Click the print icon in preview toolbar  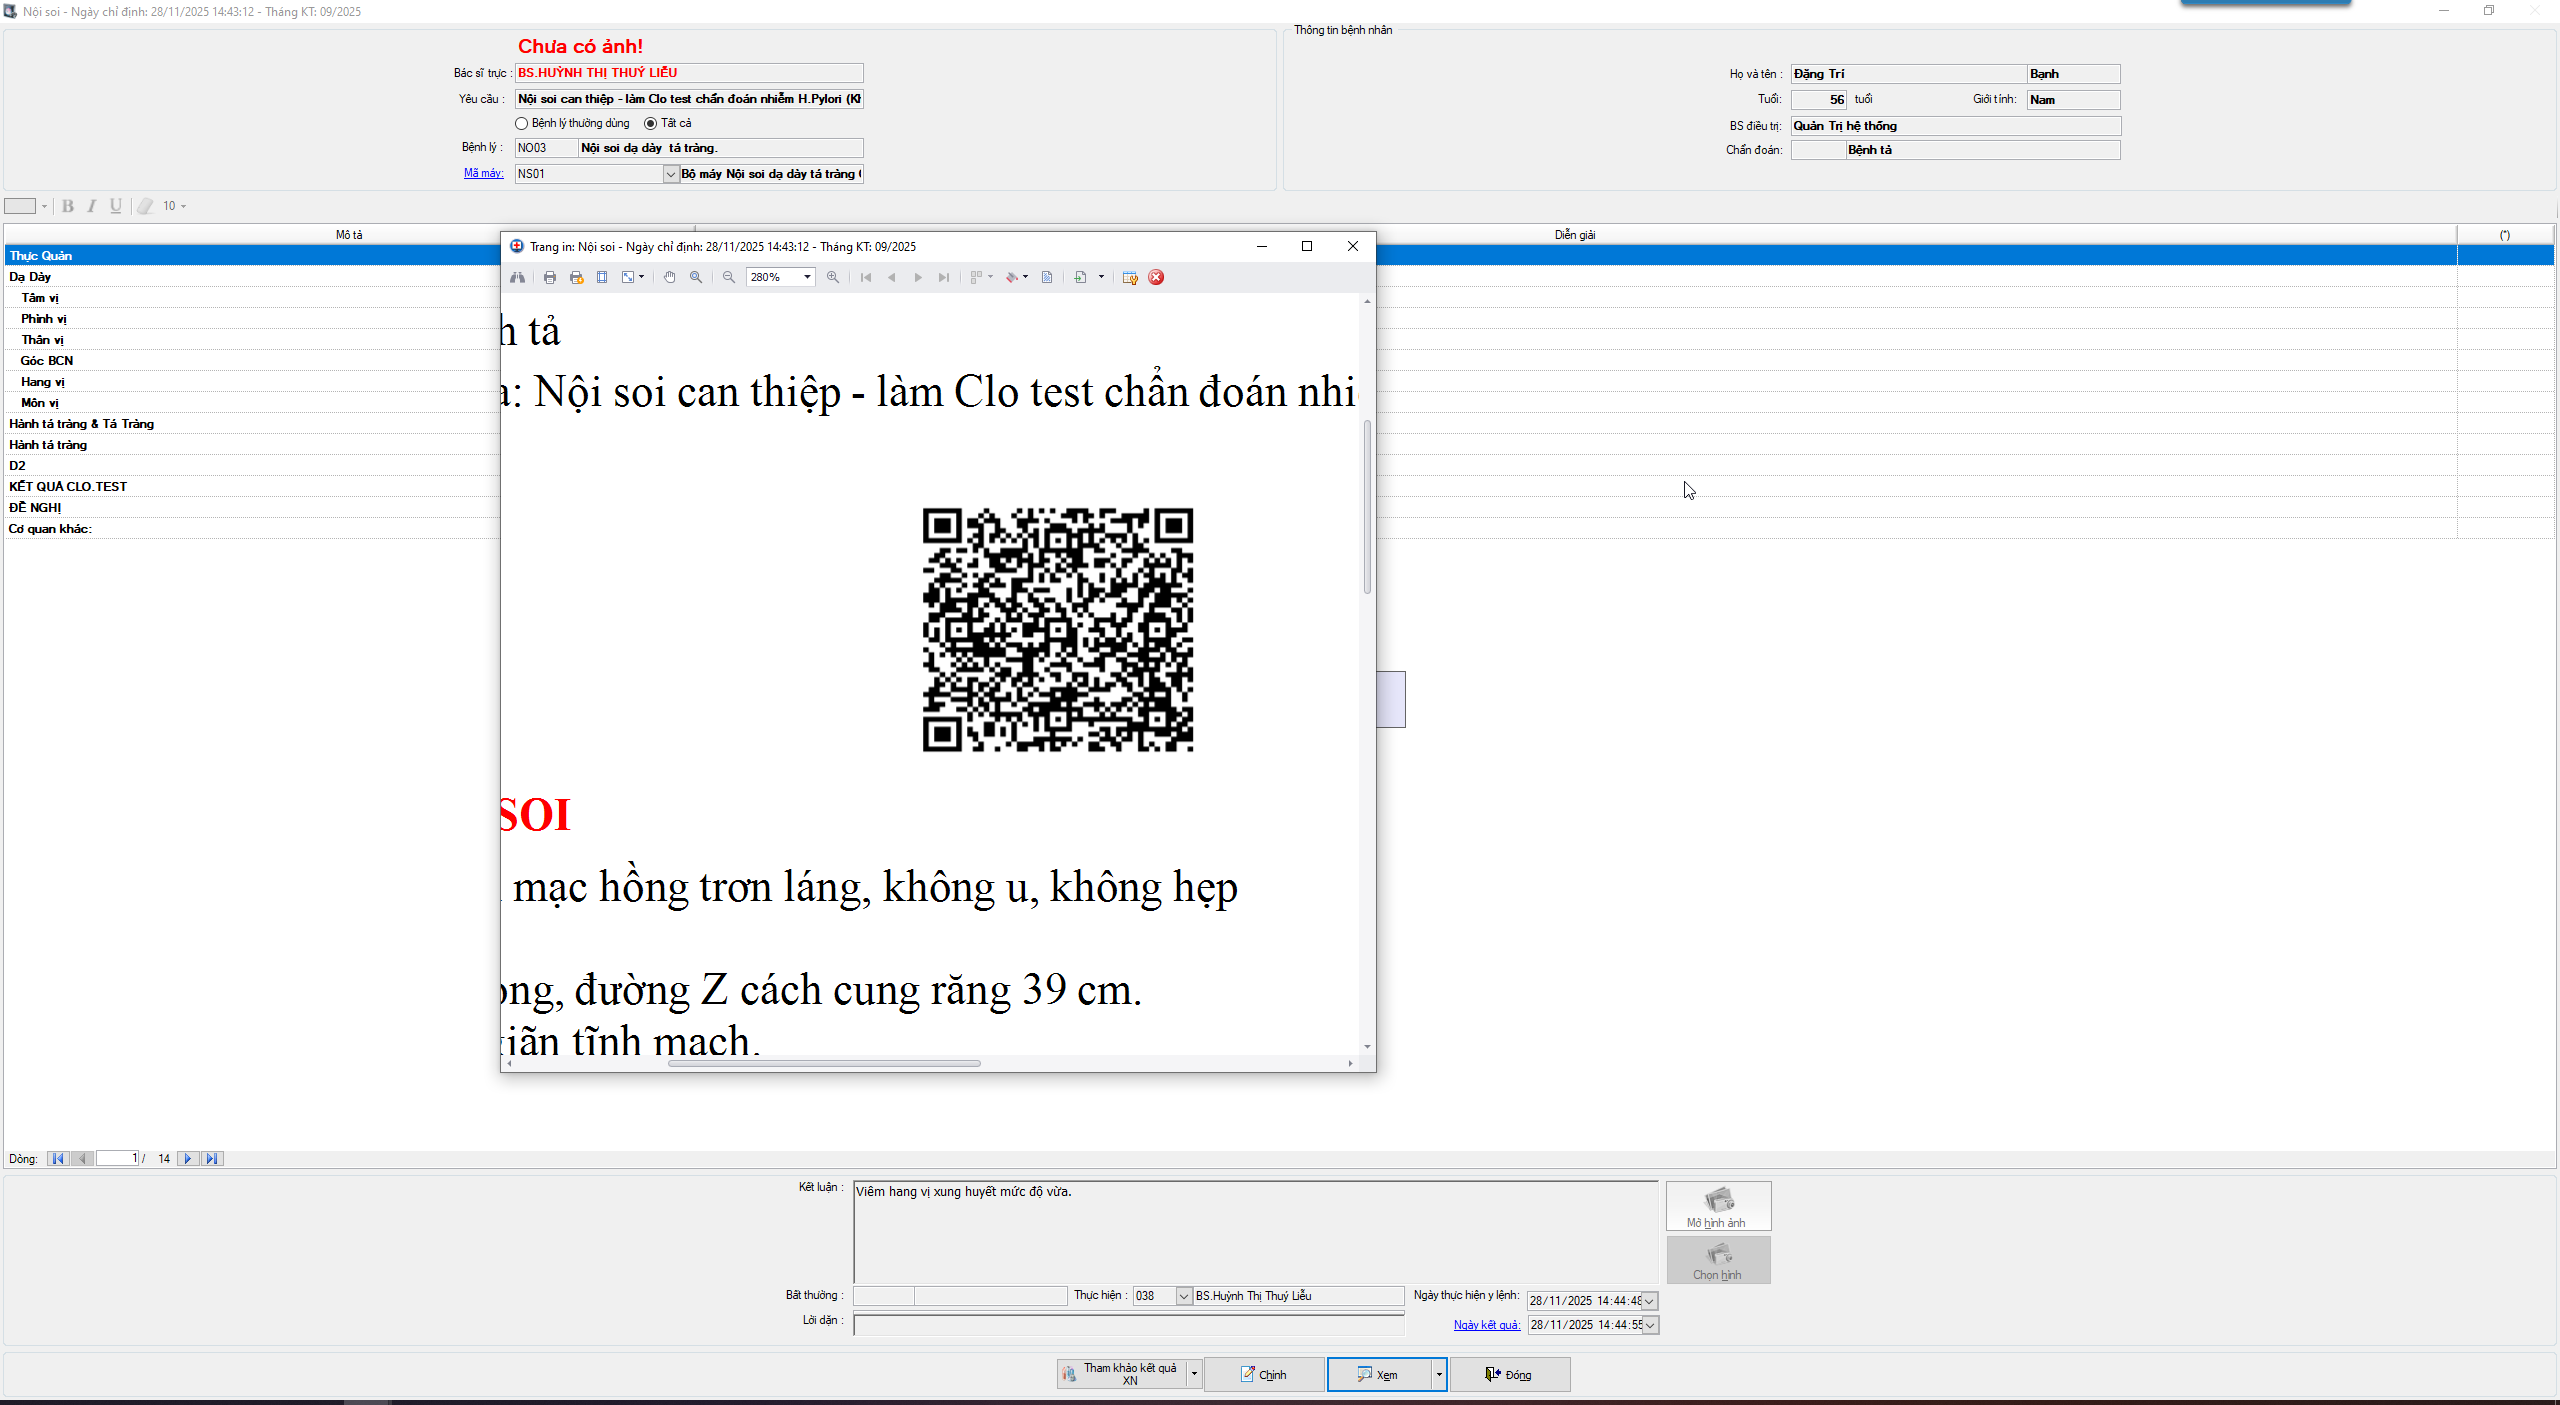(x=550, y=277)
